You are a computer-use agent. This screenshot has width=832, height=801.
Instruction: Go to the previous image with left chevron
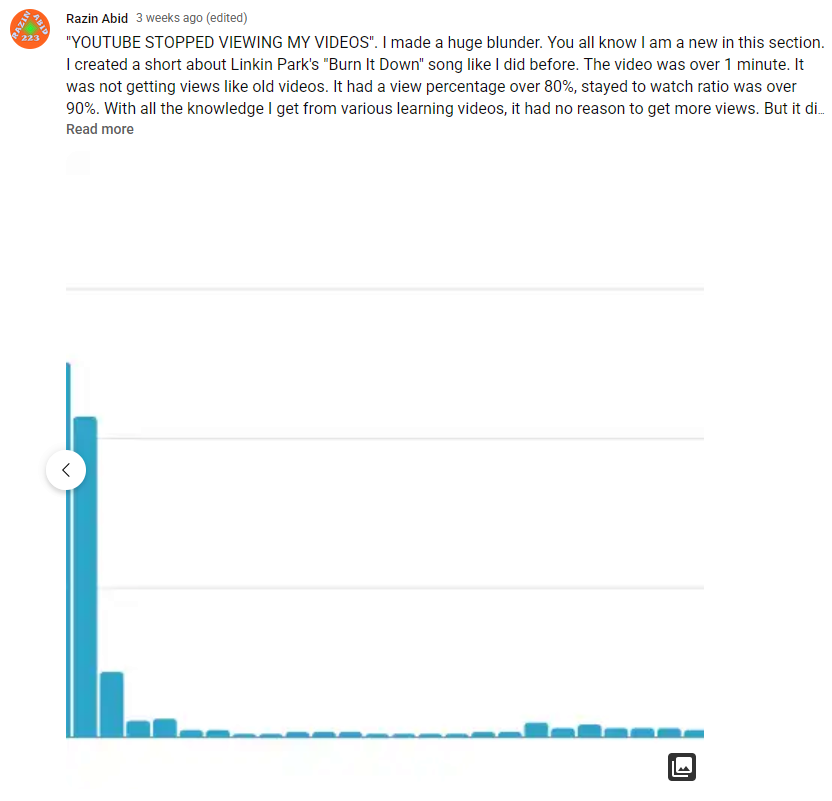66,470
